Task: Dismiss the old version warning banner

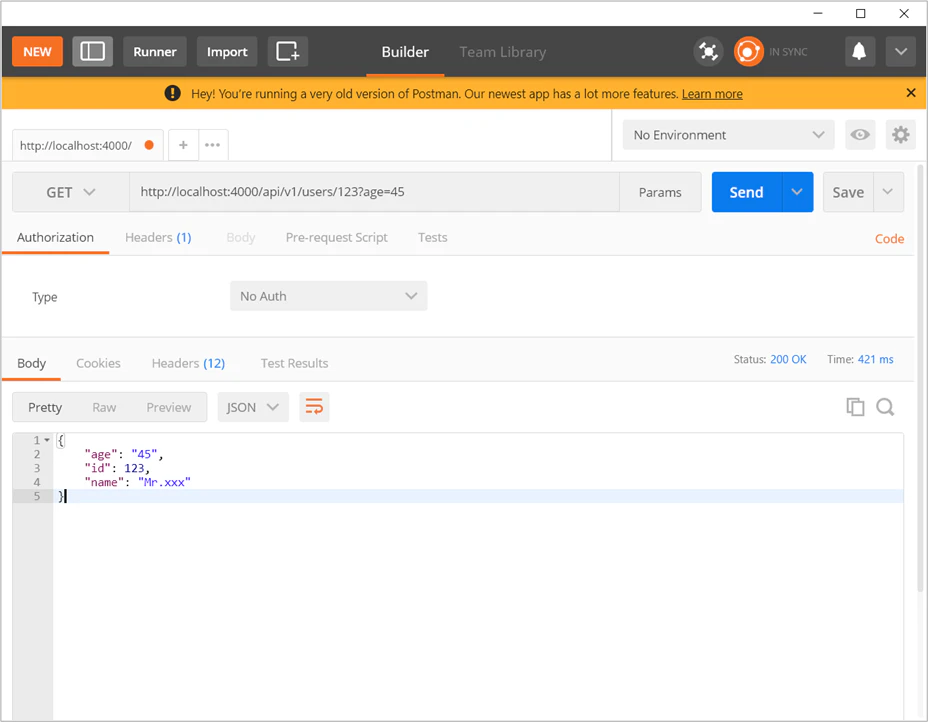Action: [911, 93]
